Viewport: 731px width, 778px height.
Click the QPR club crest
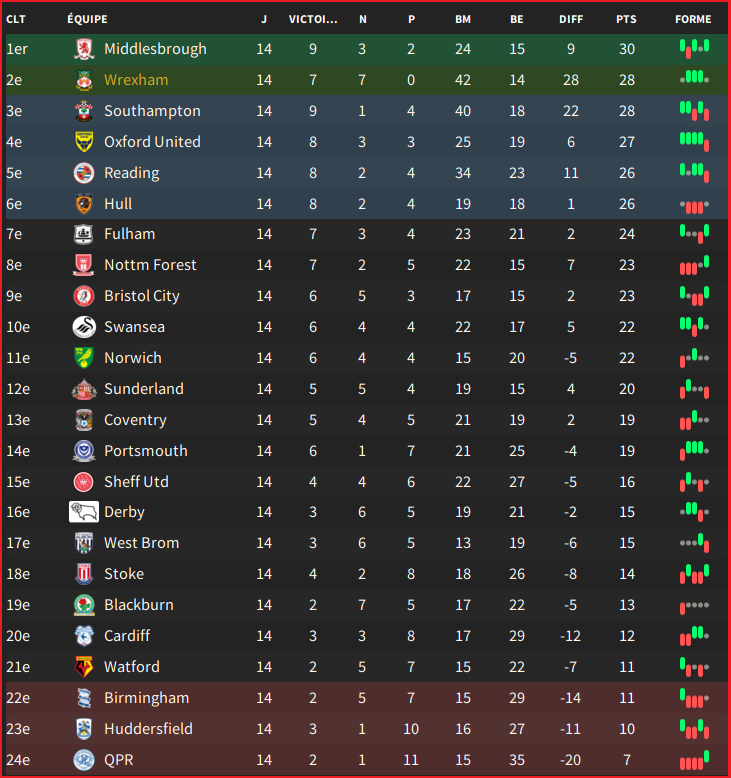pos(84,760)
